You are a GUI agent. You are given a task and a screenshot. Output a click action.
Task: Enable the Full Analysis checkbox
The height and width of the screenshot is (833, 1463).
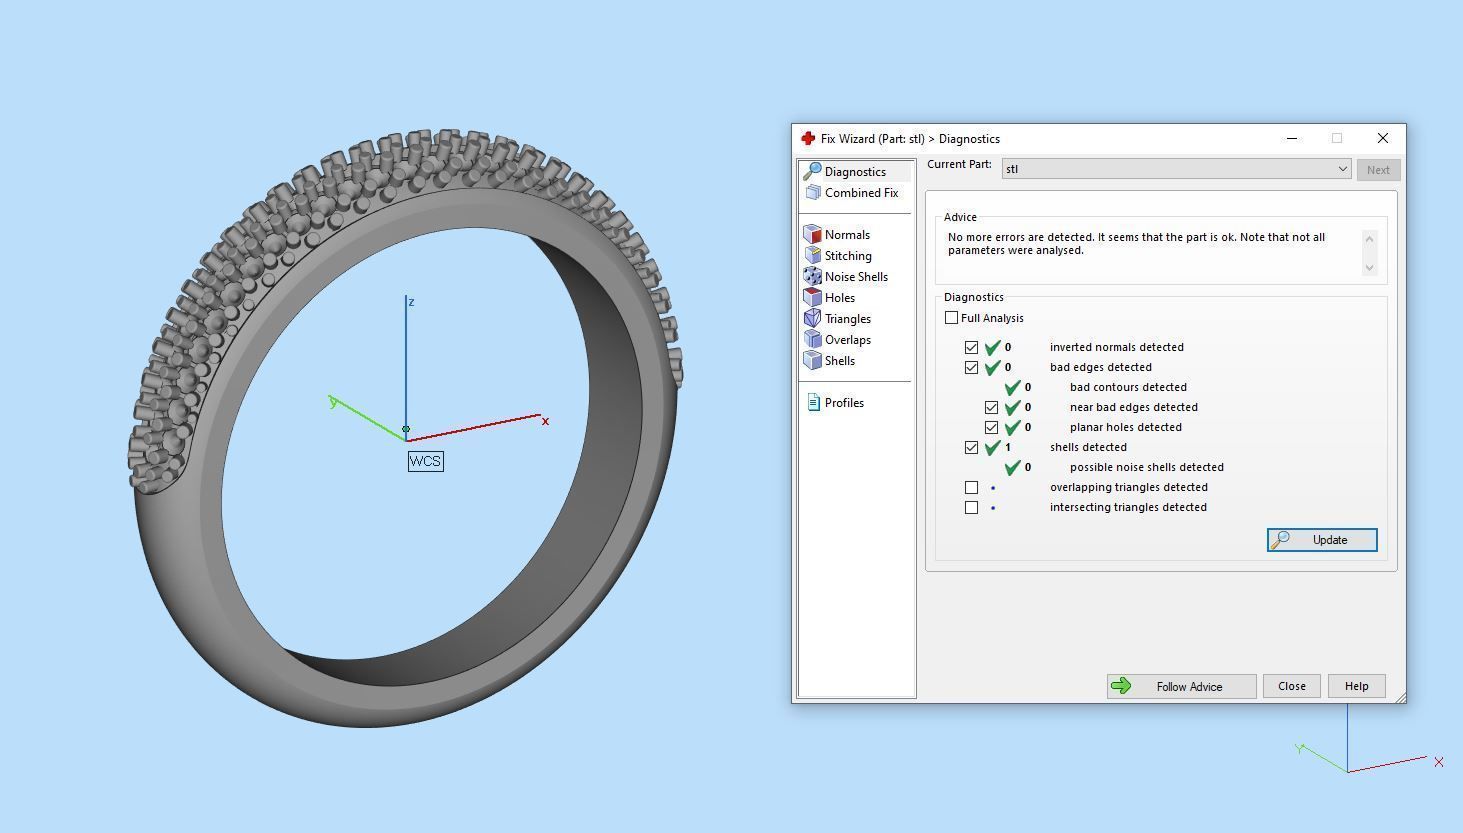click(x=951, y=318)
